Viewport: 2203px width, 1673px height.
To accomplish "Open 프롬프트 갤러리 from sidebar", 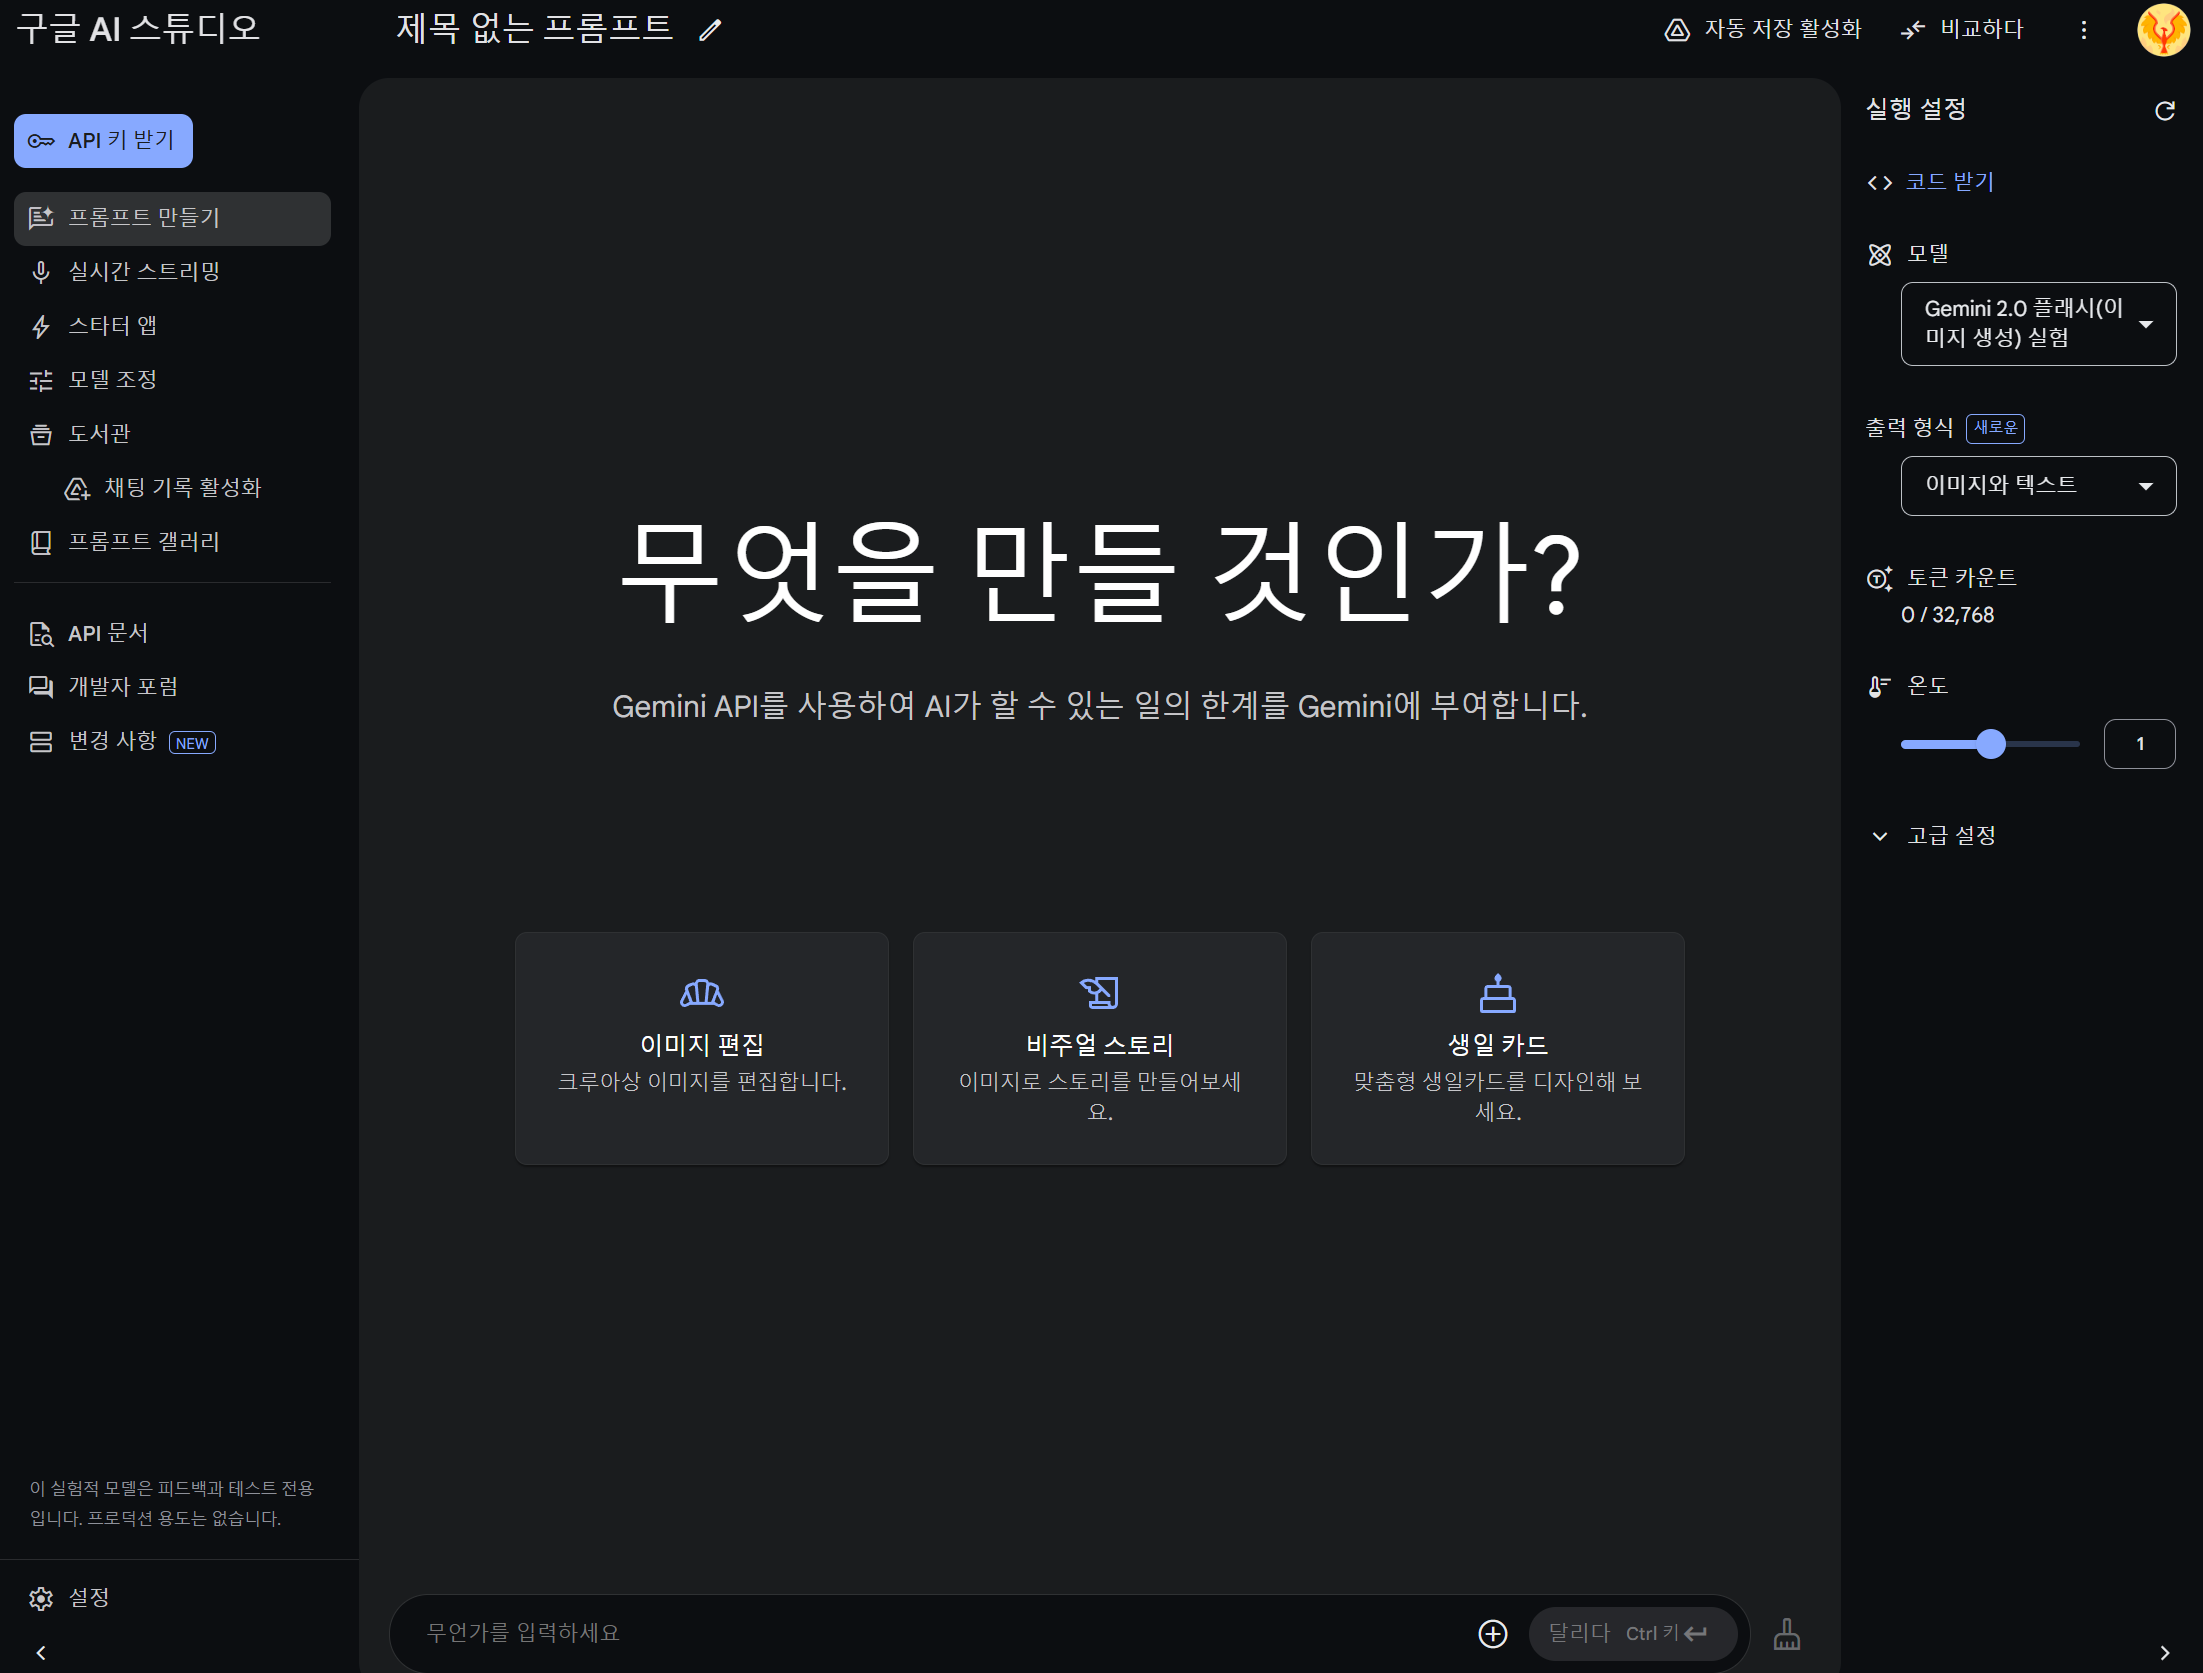I will [x=143, y=542].
